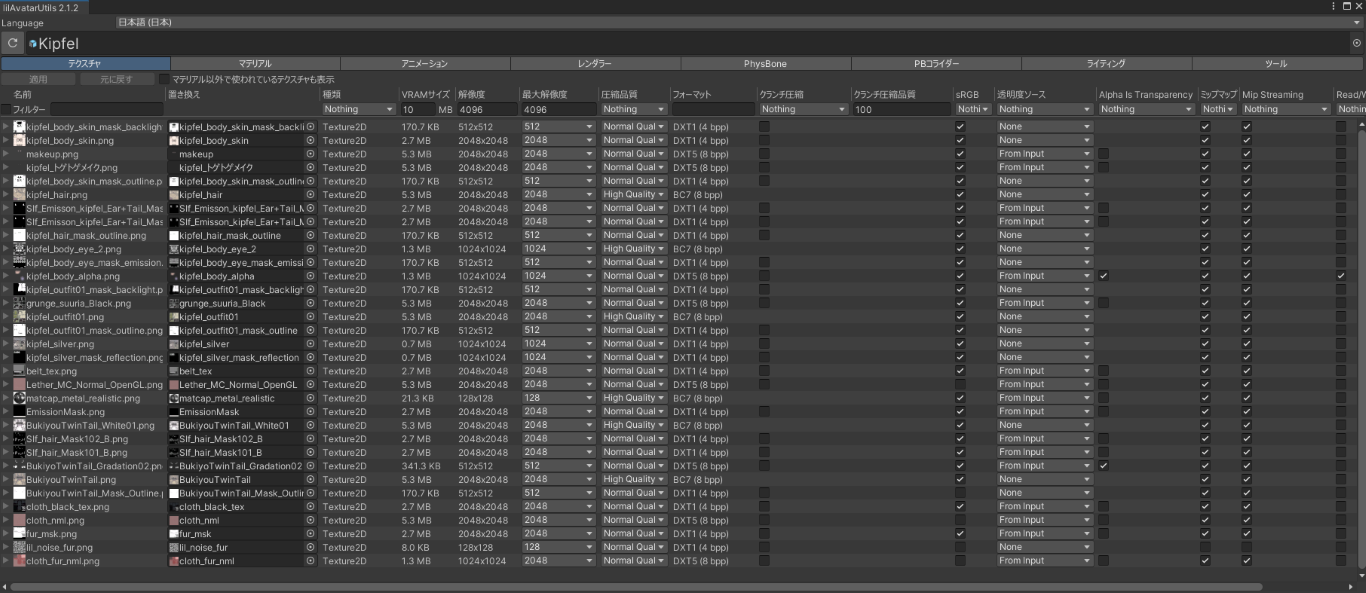Open object picker for Lether_MC_Normal_OpenGL replacement
The height and width of the screenshot is (593, 1366).
pyautogui.click(x=310, y=384)
